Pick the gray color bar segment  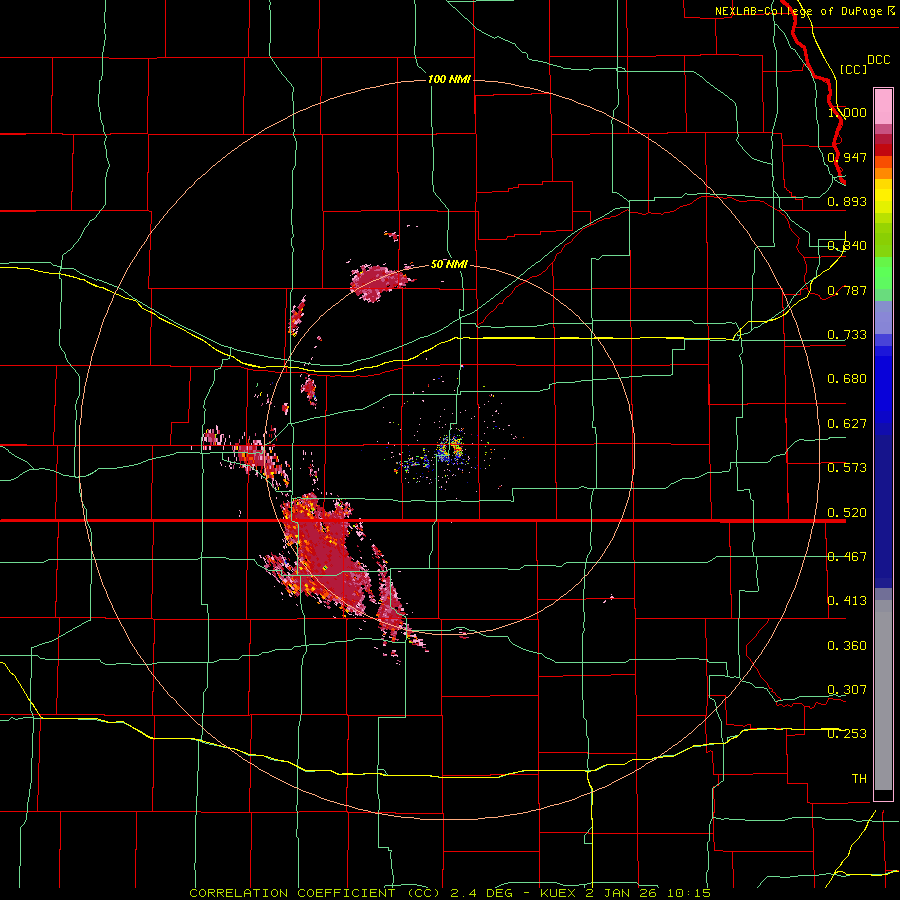point(883,695)
